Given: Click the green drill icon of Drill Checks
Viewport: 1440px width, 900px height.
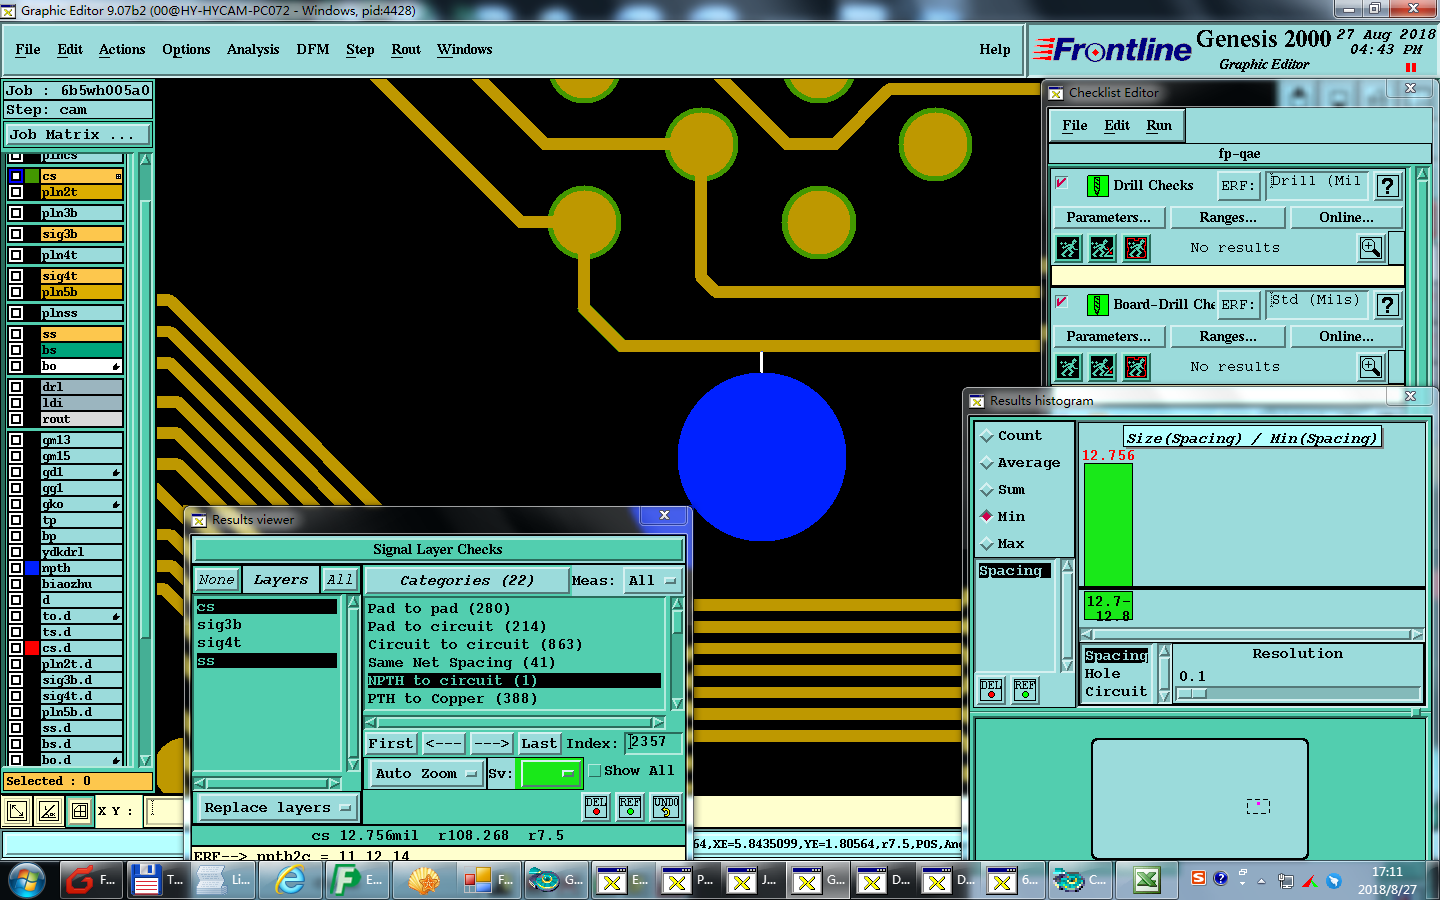Looking at the screenshot, I should 1097,186.
